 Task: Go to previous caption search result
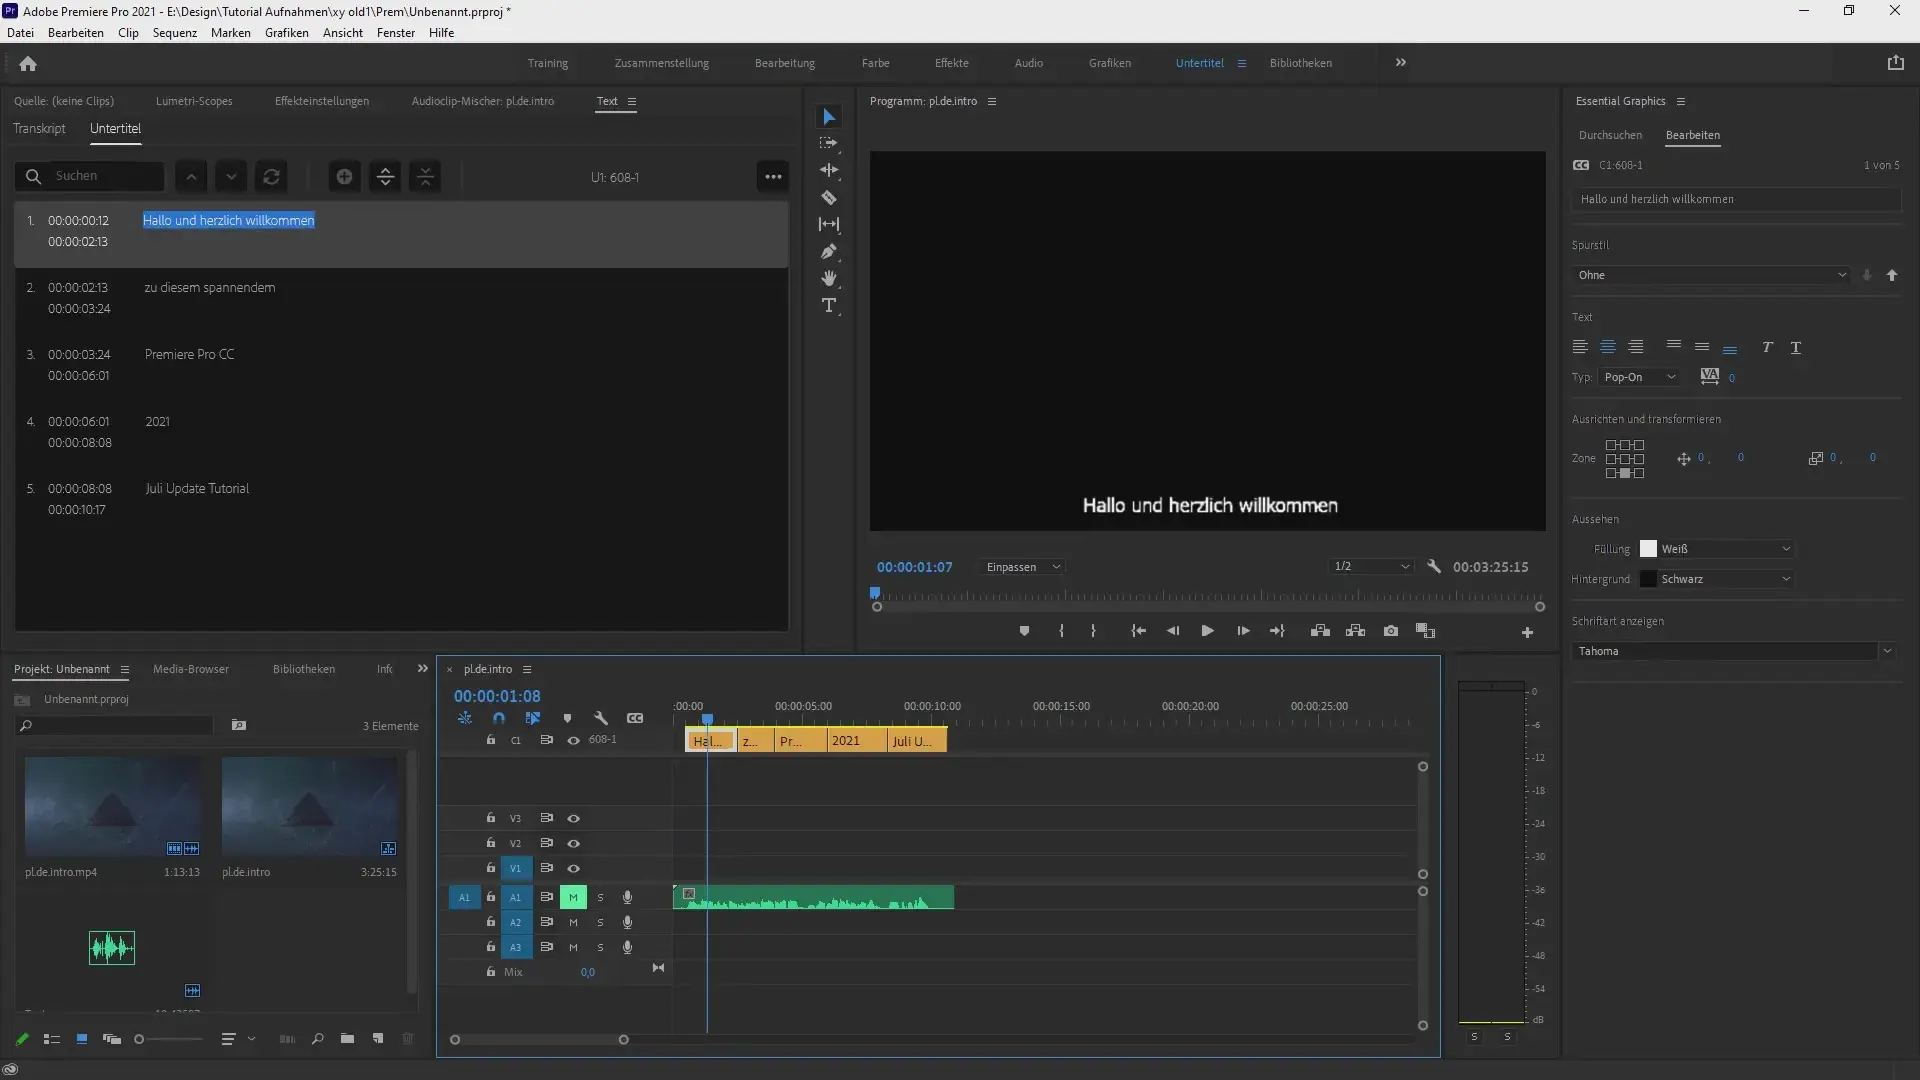[x=191, y=177]
